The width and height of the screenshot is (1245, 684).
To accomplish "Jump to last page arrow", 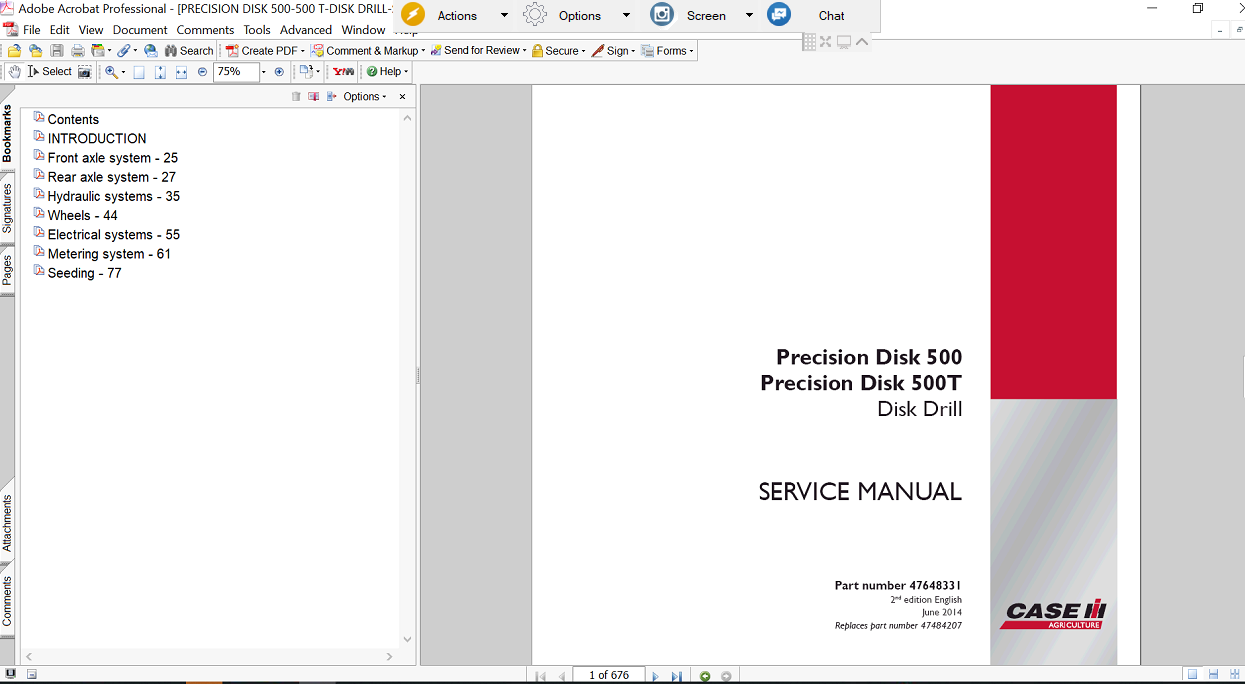I will point(677,676).
